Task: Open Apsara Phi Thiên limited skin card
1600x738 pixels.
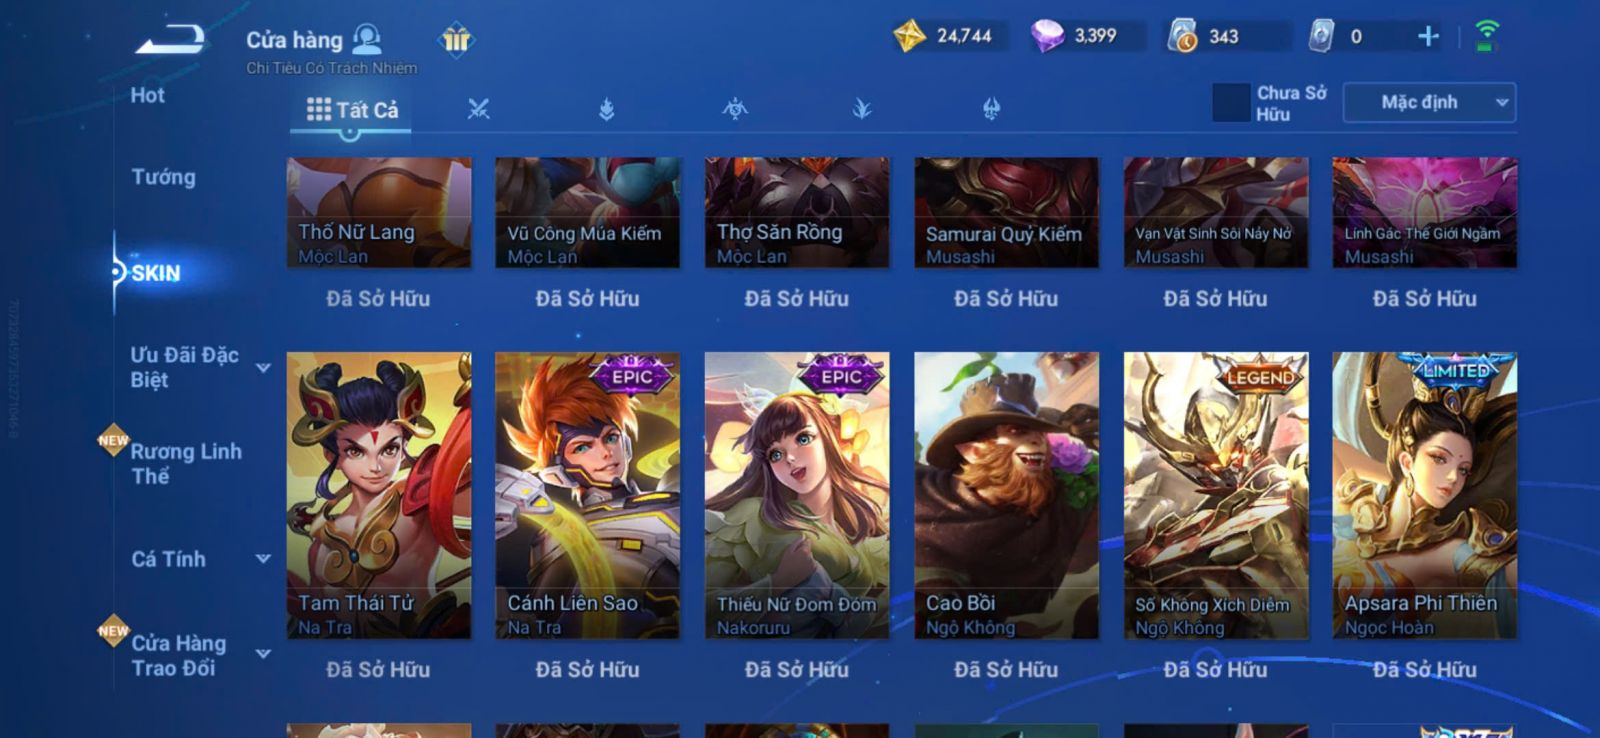Action: click(x=1424, y=495)
